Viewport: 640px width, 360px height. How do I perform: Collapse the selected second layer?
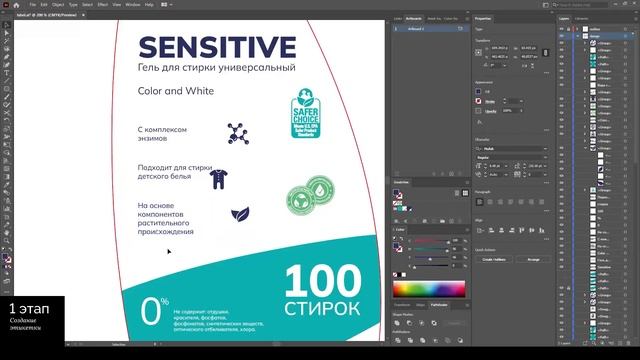tap(577, 36)
